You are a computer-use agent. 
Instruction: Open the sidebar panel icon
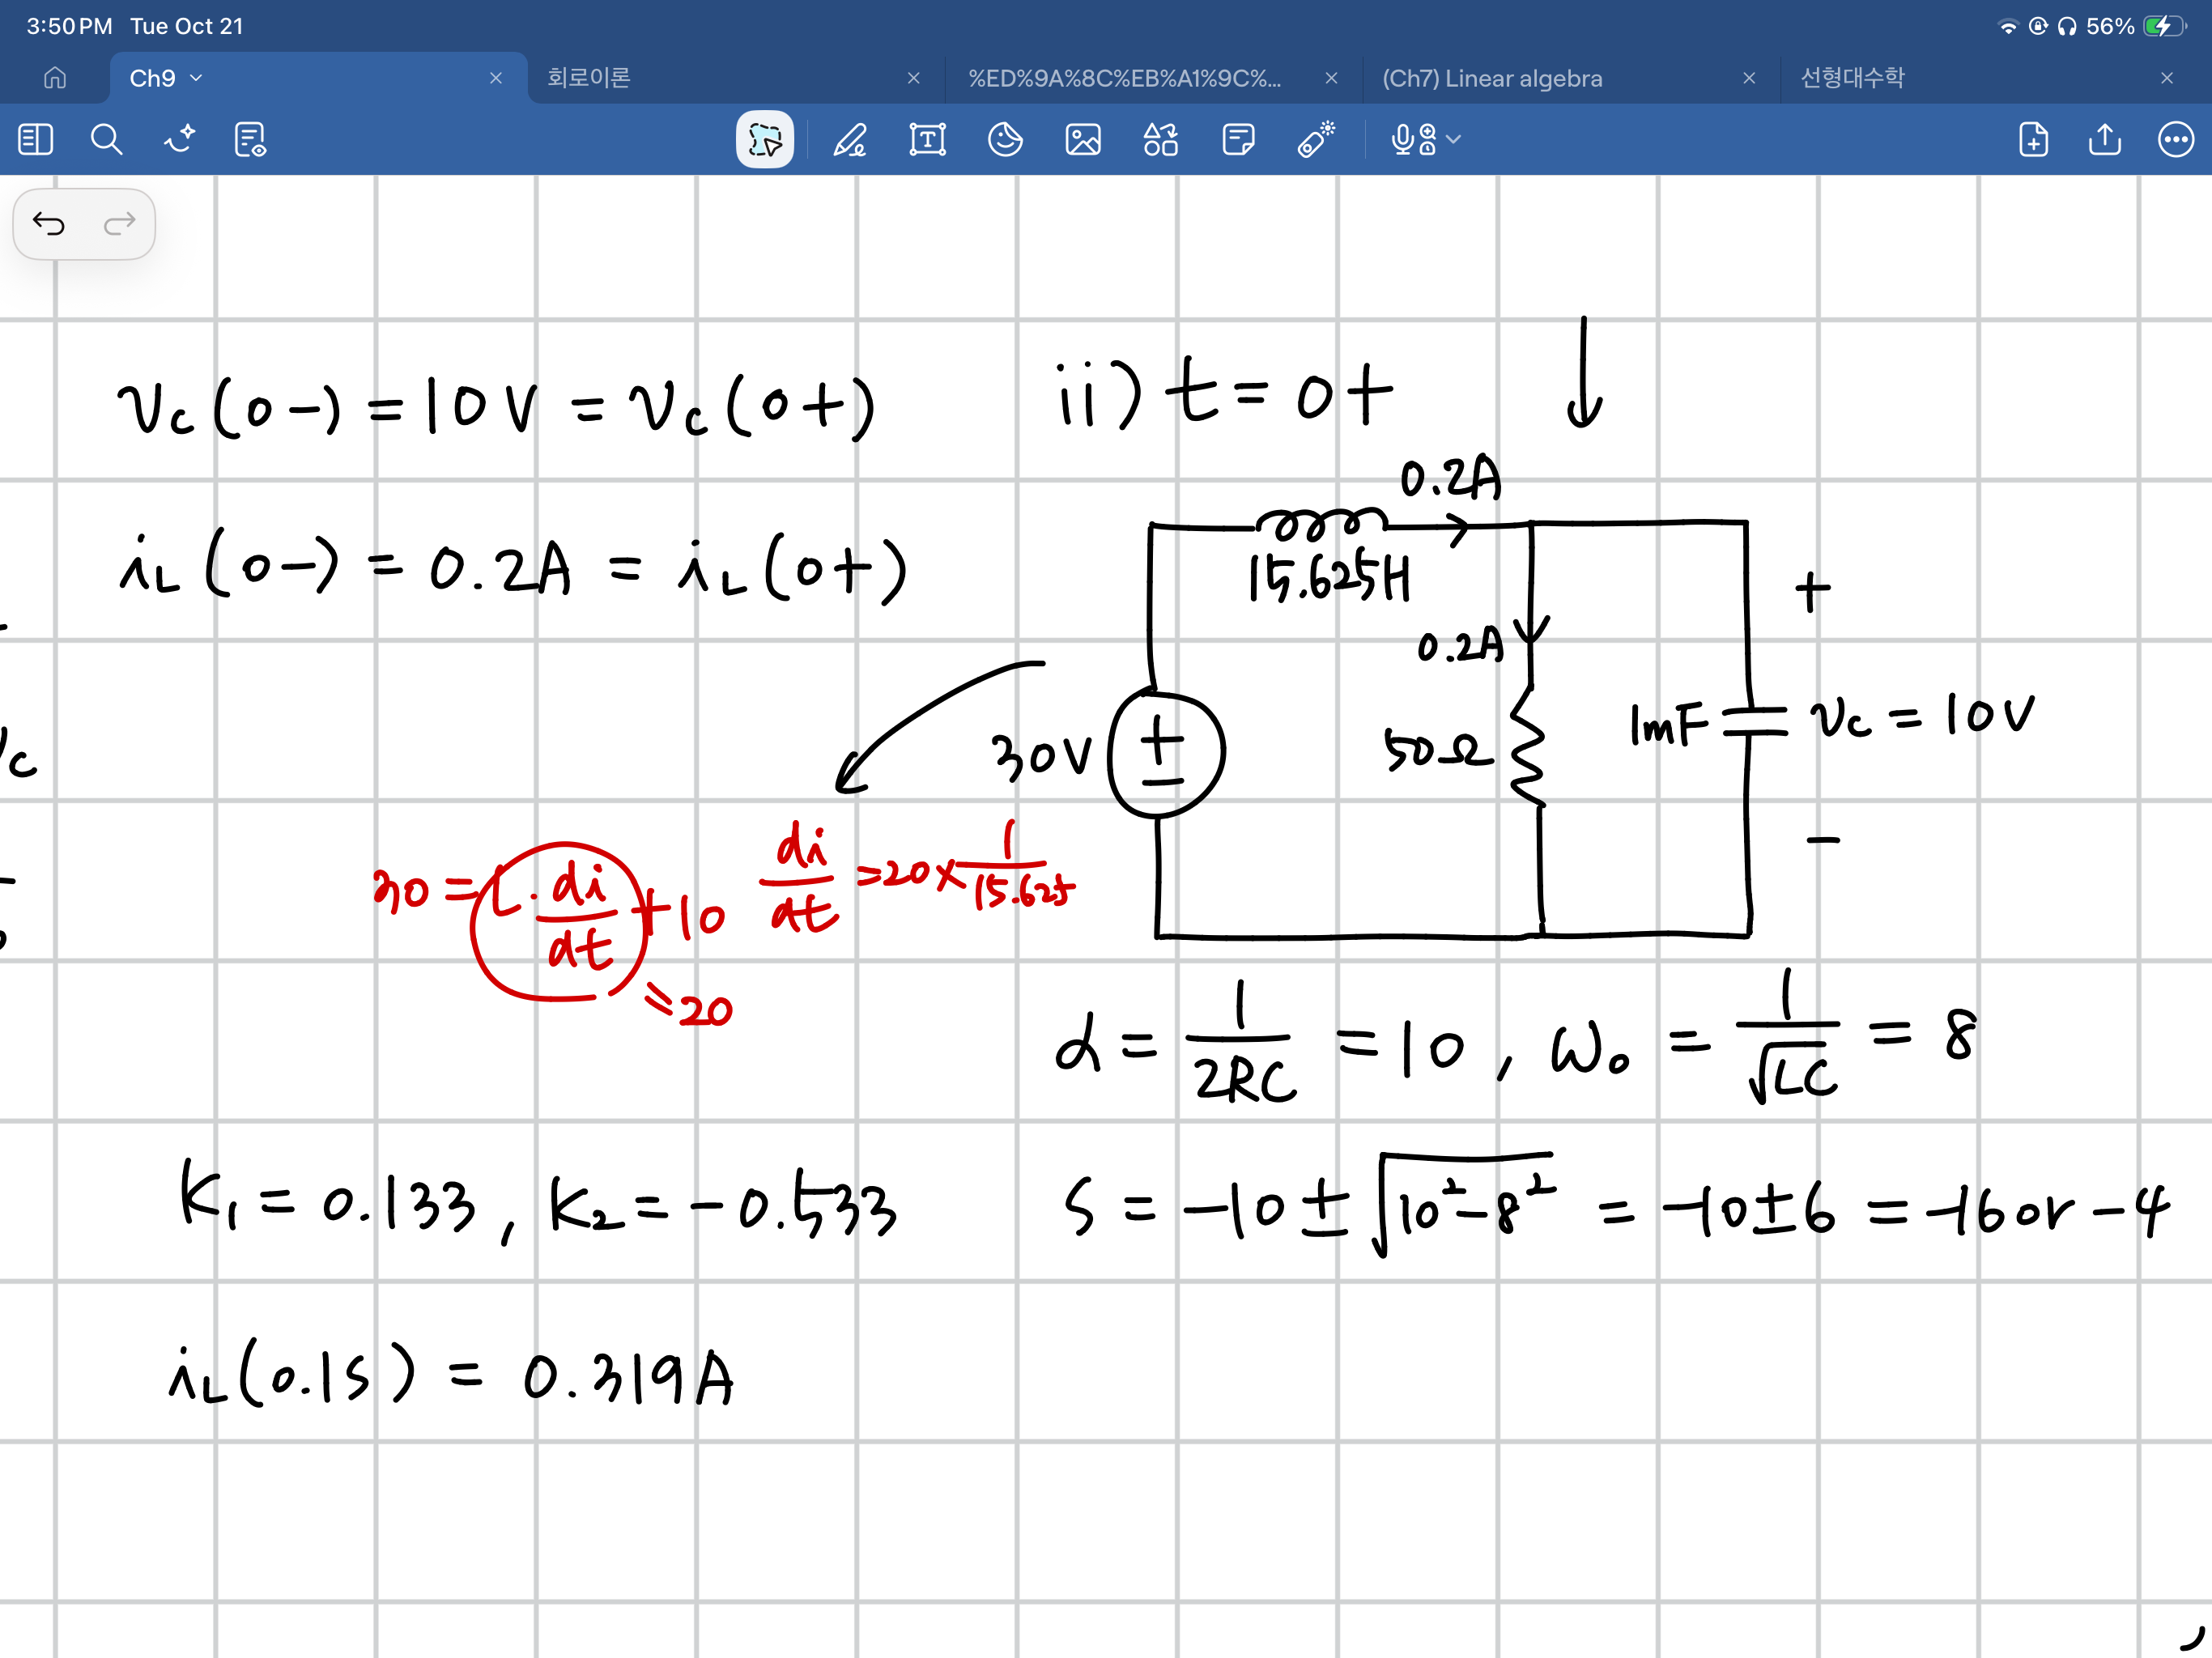(x=36, y=139)
